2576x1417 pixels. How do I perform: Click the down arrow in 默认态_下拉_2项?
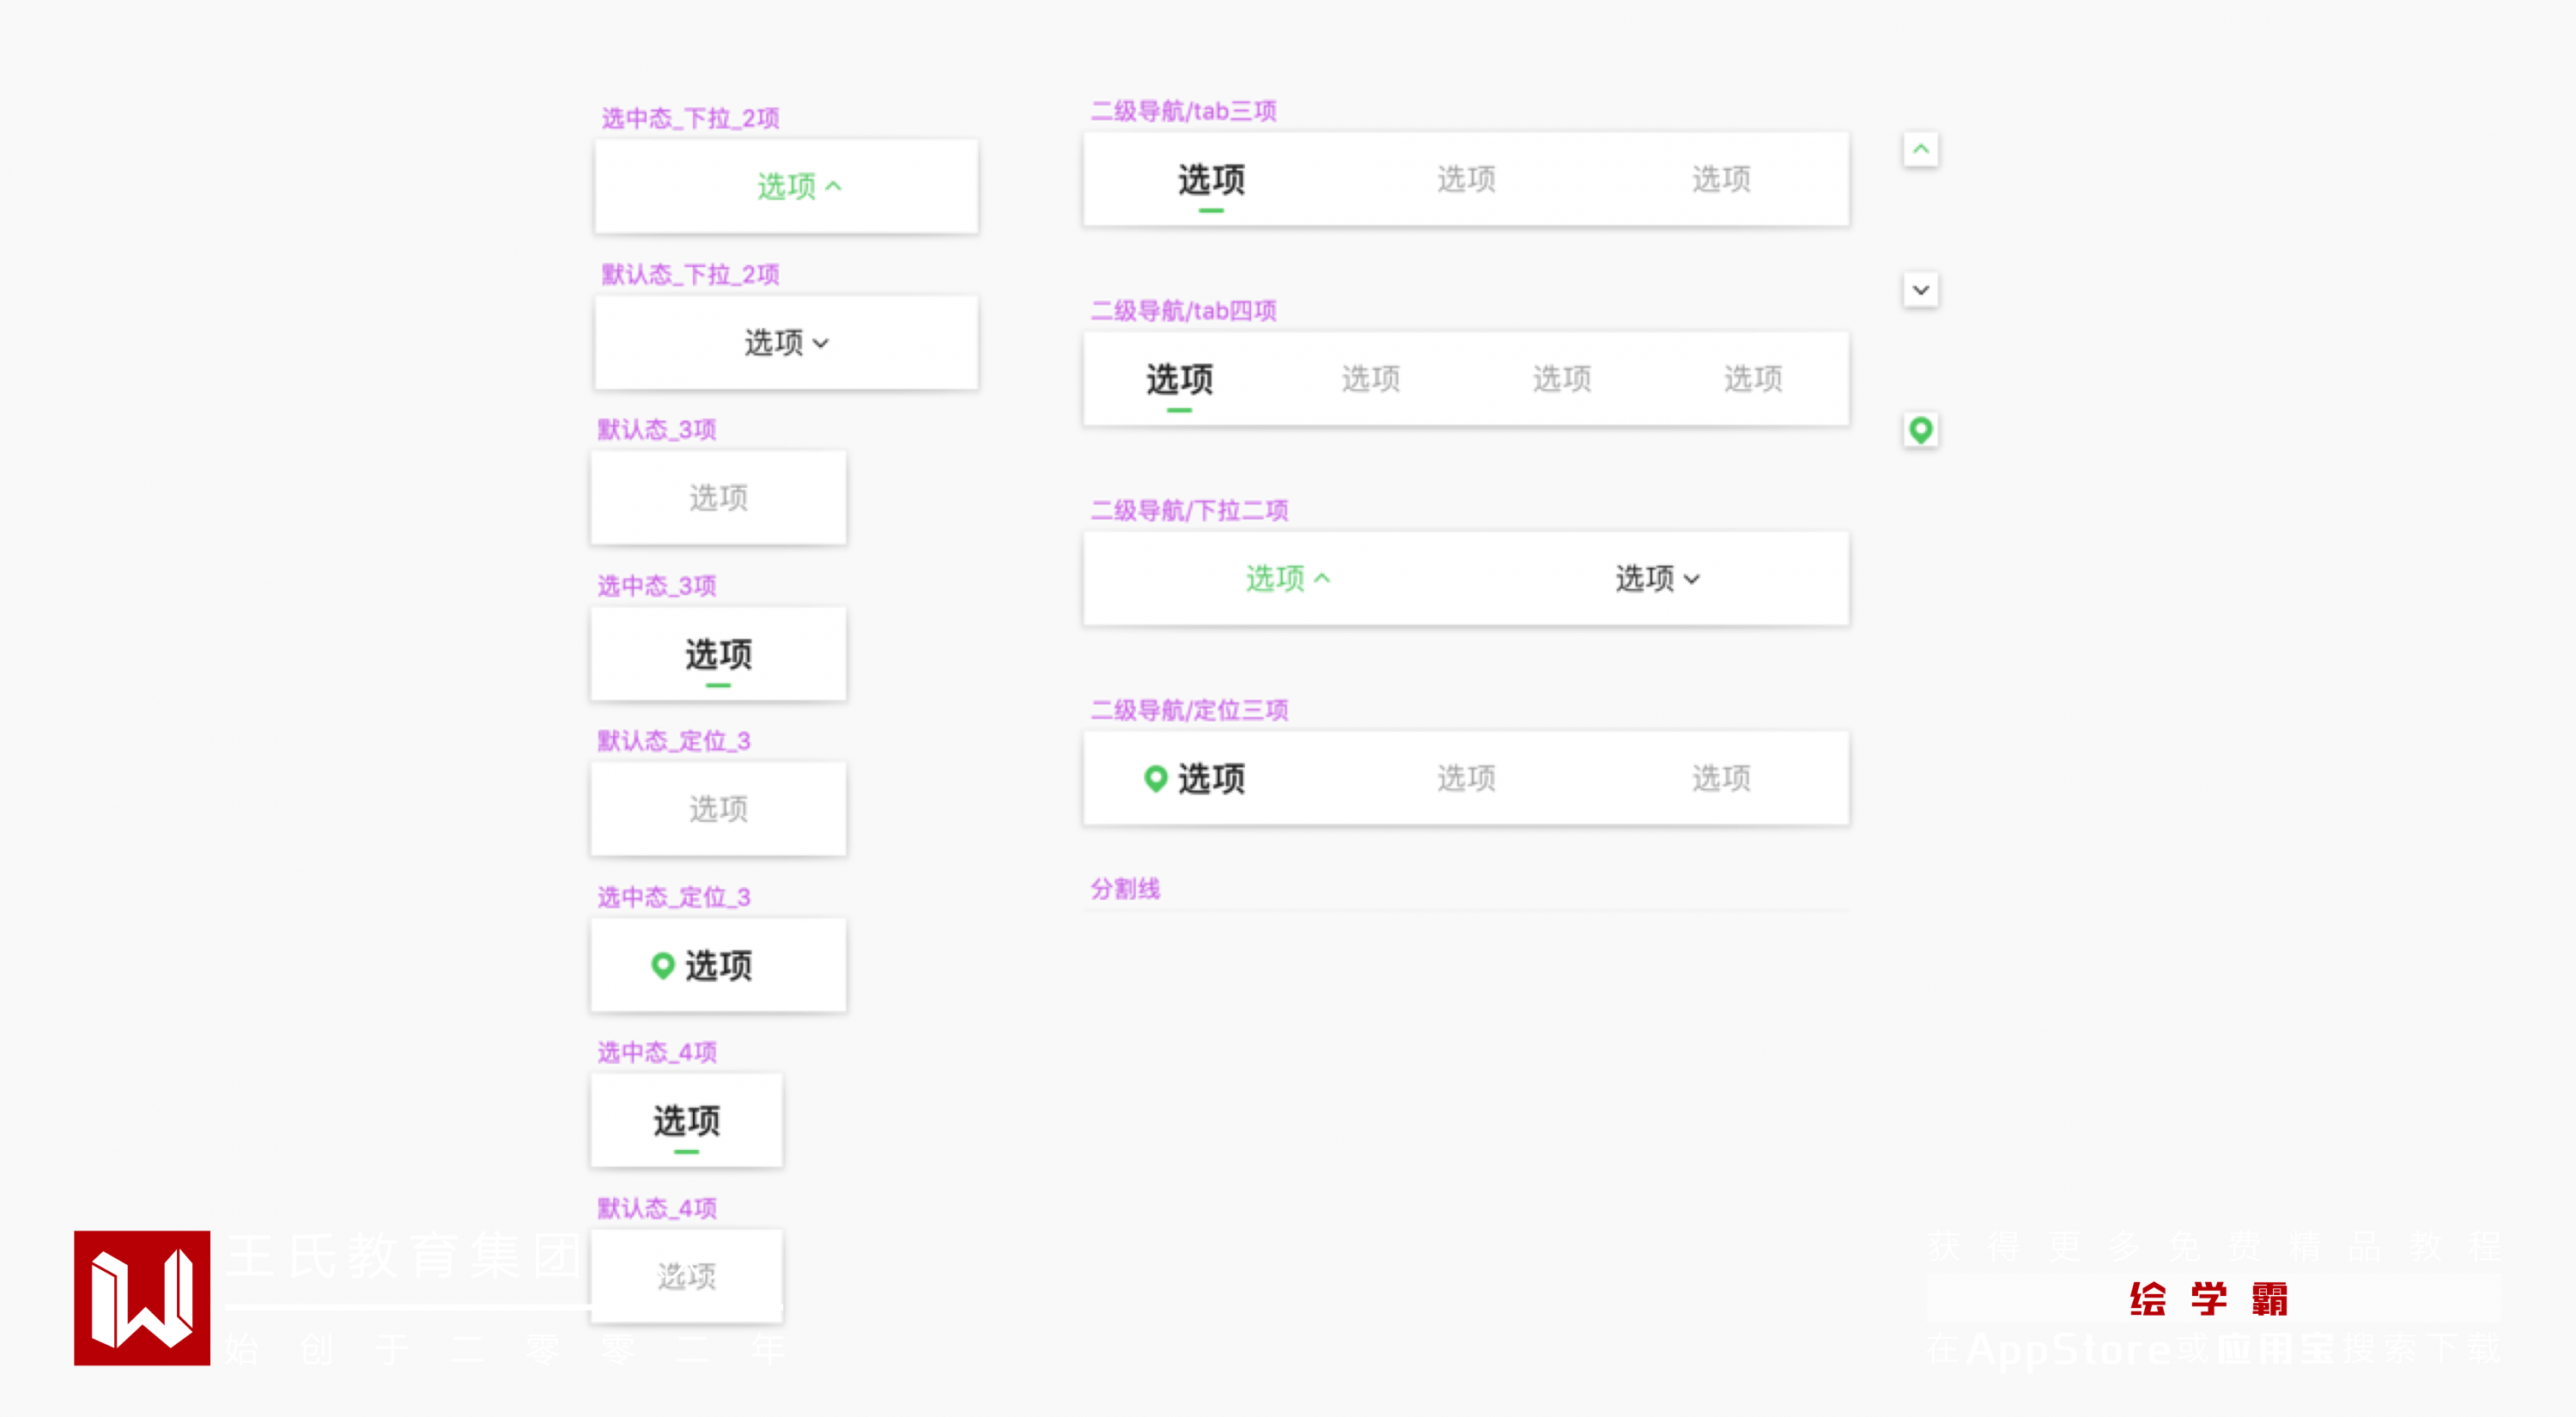tap(821, 343)
